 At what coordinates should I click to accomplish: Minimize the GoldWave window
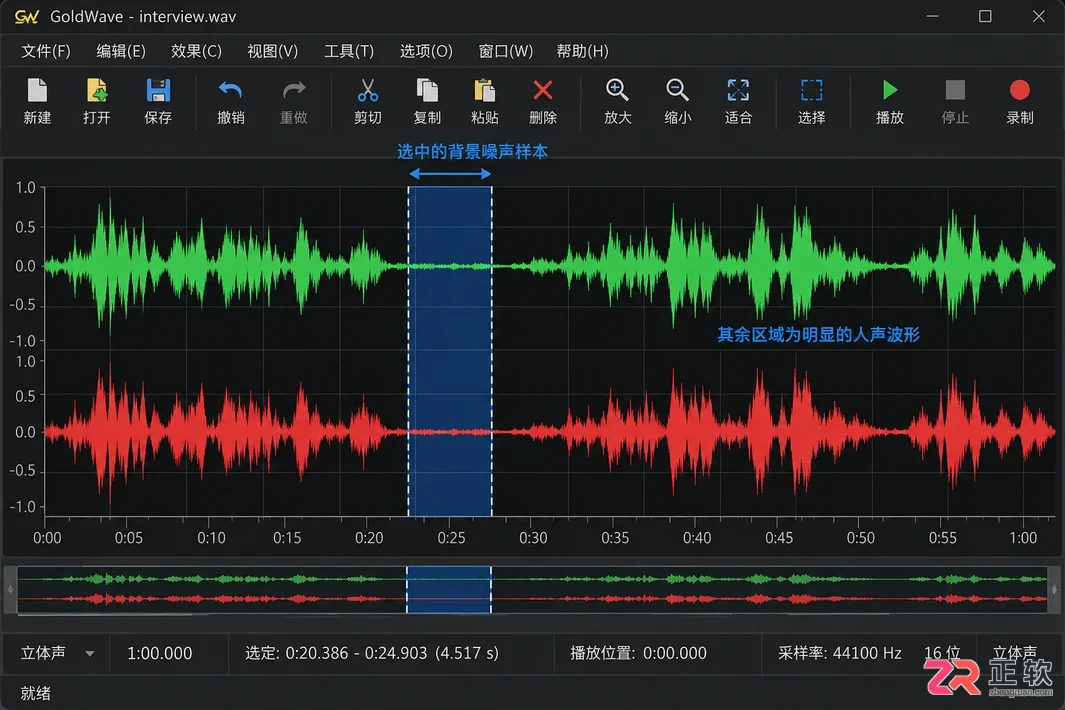point(933,16)
